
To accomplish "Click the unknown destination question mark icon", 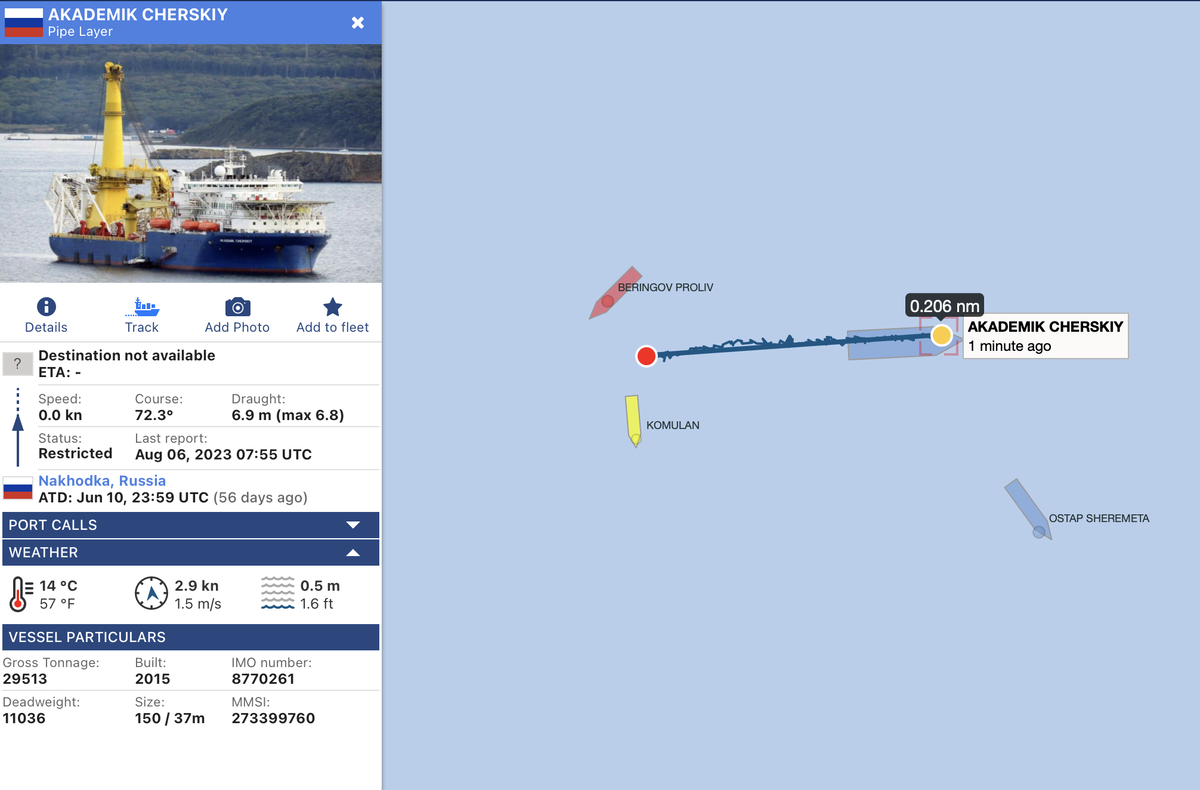I will coord(17,364).
